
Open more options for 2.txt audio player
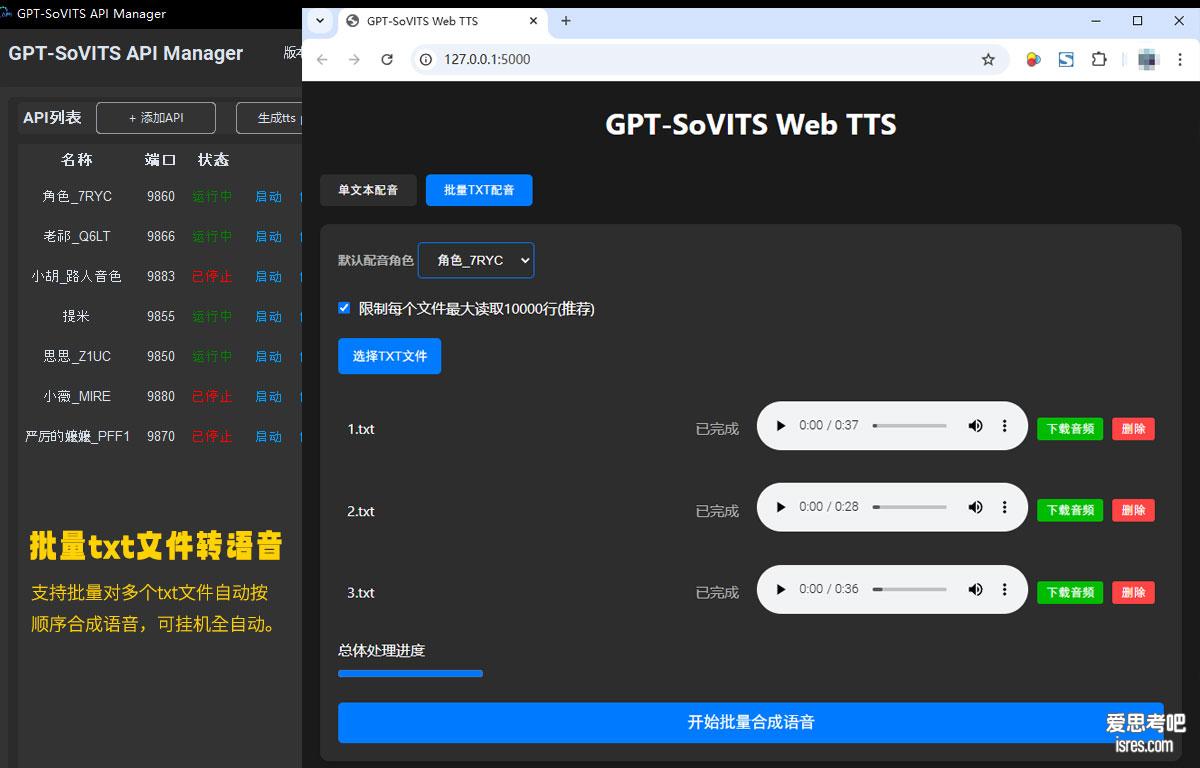pyautogui.click(x=1005, y=507)
